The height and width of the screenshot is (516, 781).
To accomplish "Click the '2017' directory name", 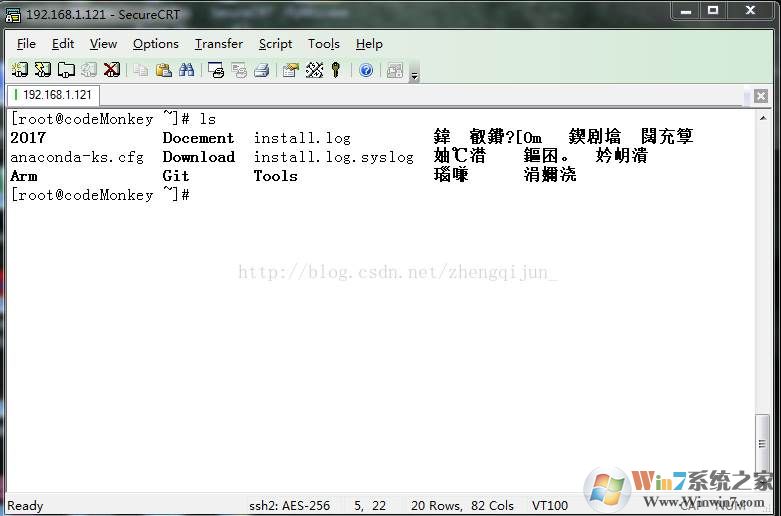I will click(28, 137).
